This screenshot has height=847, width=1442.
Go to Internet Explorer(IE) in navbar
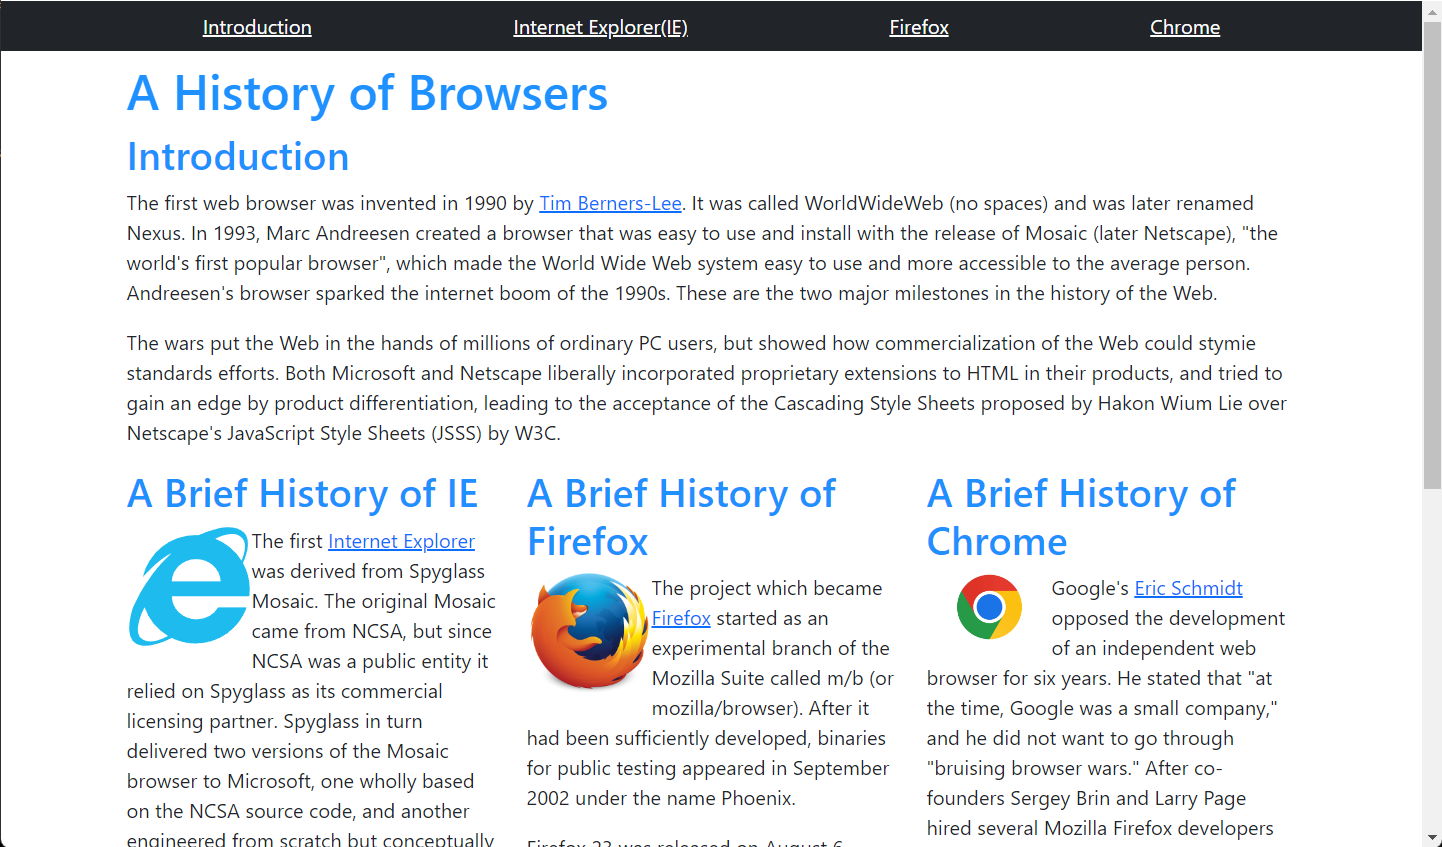pos(600,27)
